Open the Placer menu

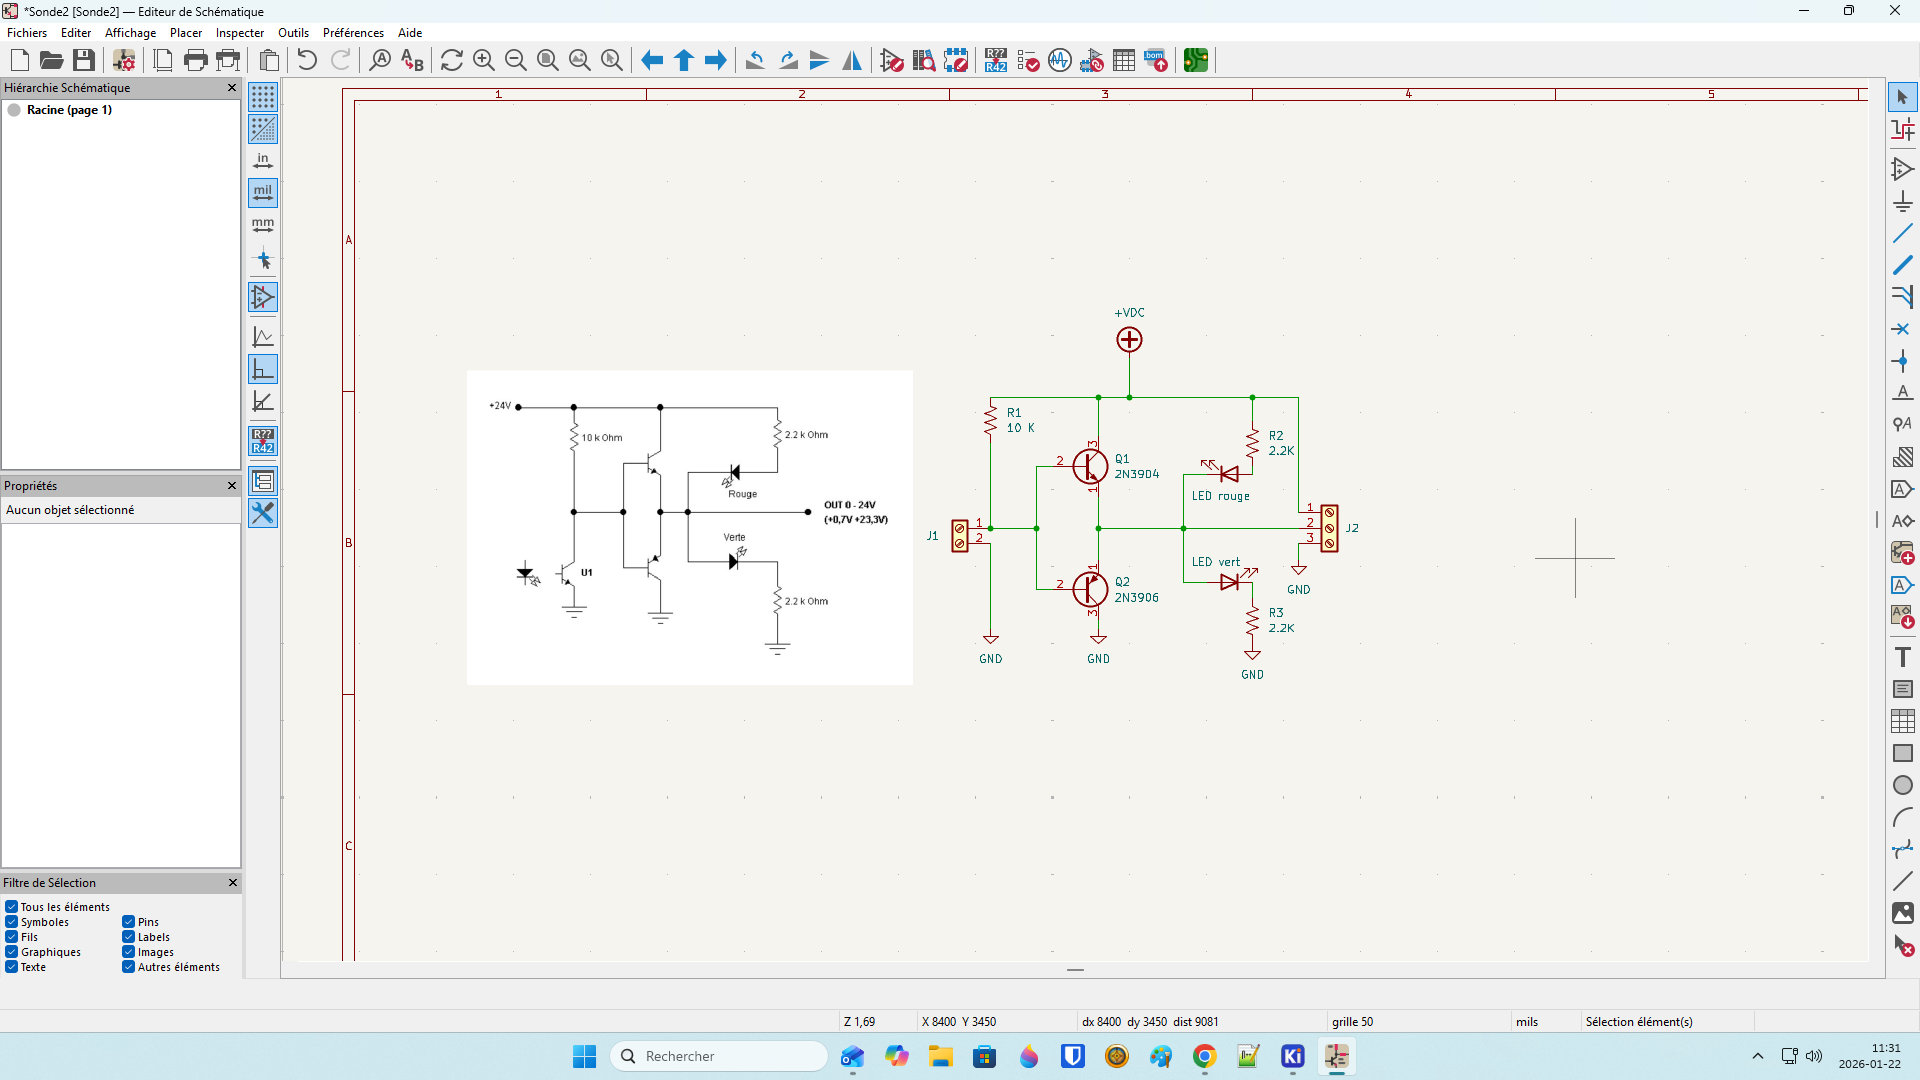tap(185, 33)
